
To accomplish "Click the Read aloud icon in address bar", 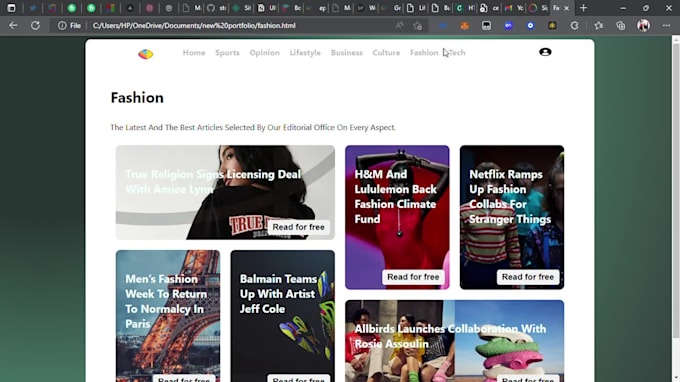I will (x=399, y=26).
